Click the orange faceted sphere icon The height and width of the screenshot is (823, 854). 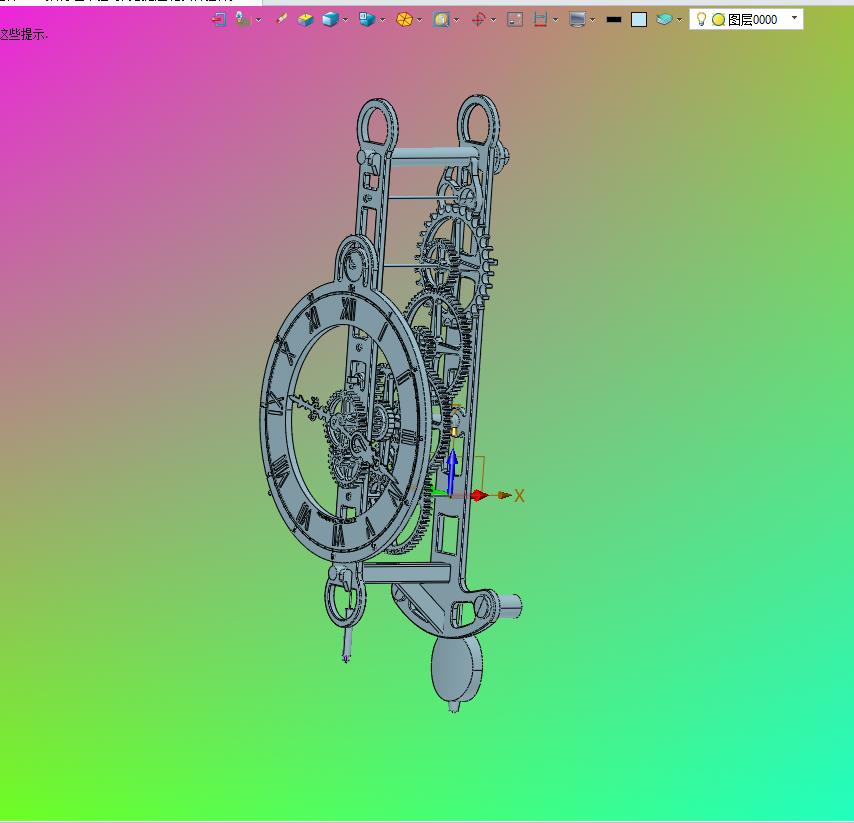pyautogui.click(x=404, y=20)
